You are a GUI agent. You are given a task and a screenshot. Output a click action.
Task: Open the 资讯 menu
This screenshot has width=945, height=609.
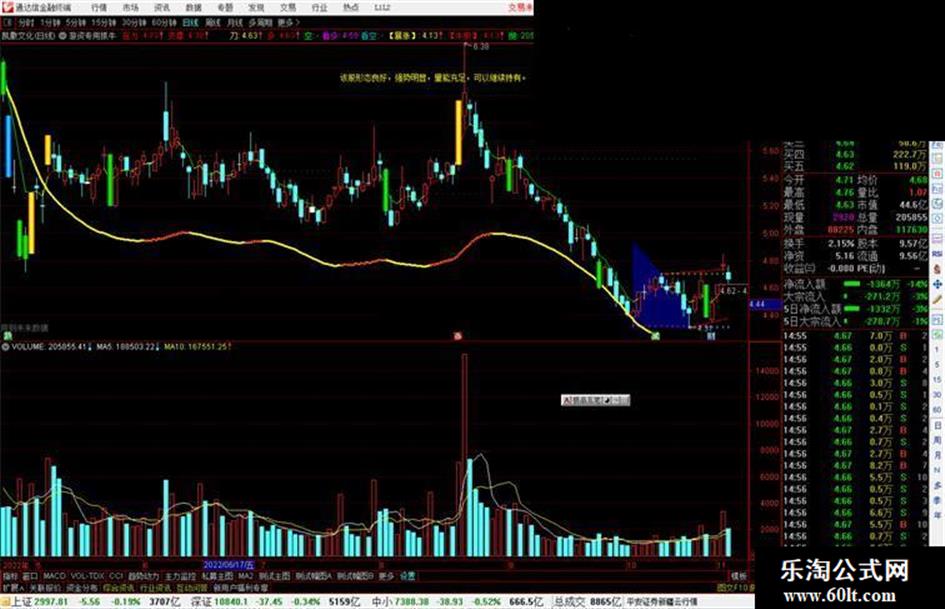162,7
